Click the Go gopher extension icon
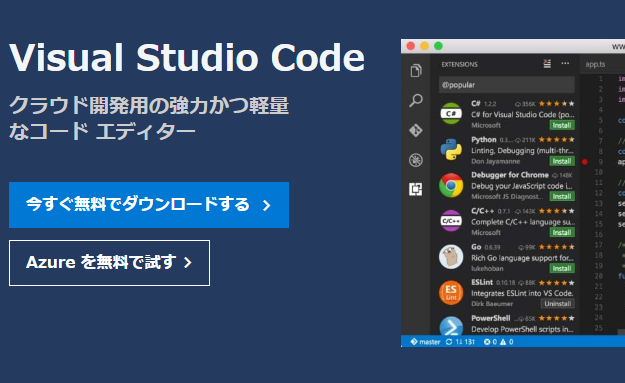This screenshot has width=625, height=383. [451, 257]
